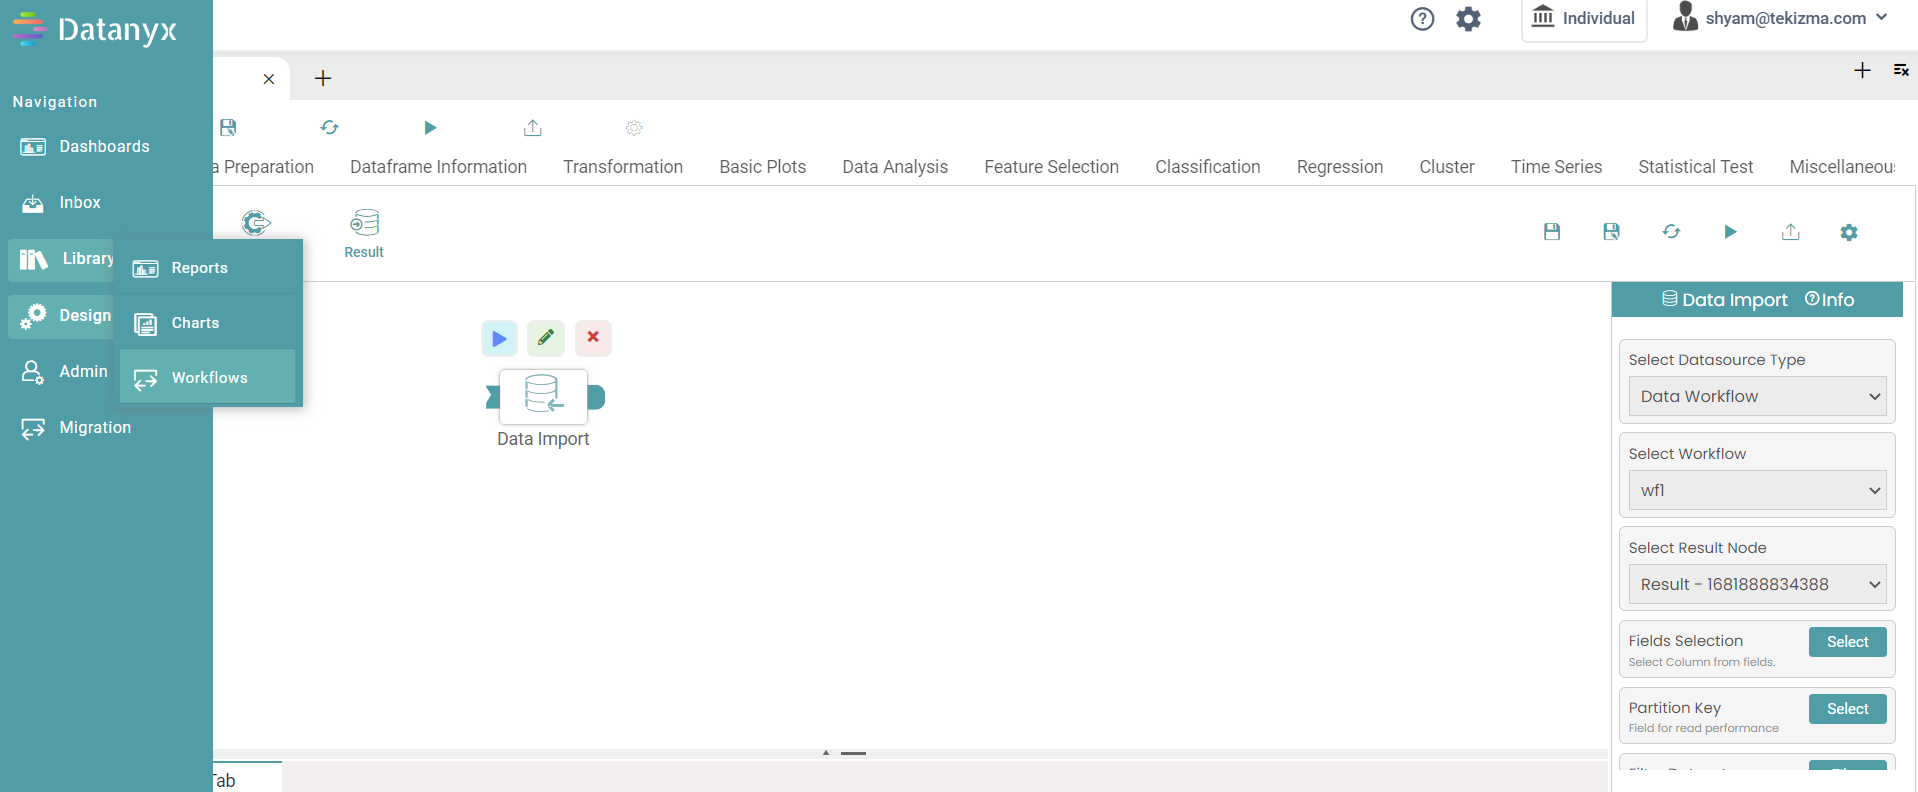Click Select button for Partition Key
This screenshot has width=1918, height=792.
point(1847,709)
